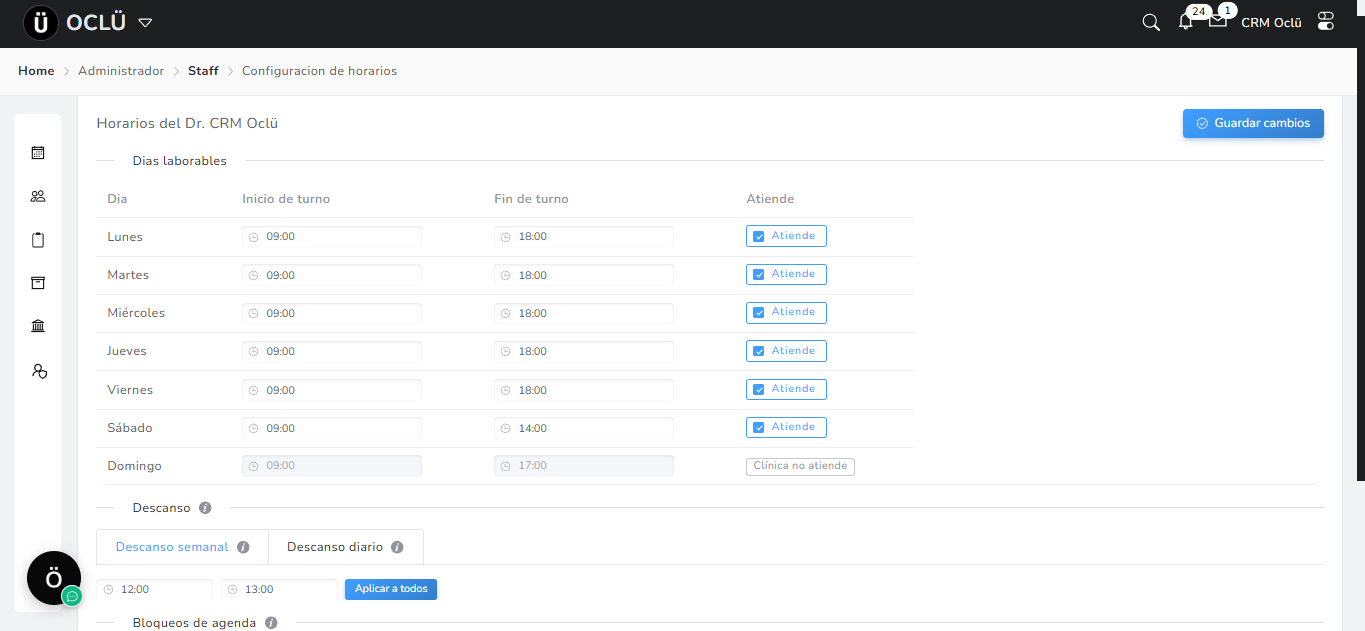Click the Oclü round logo in header

(x=40, y=22)
